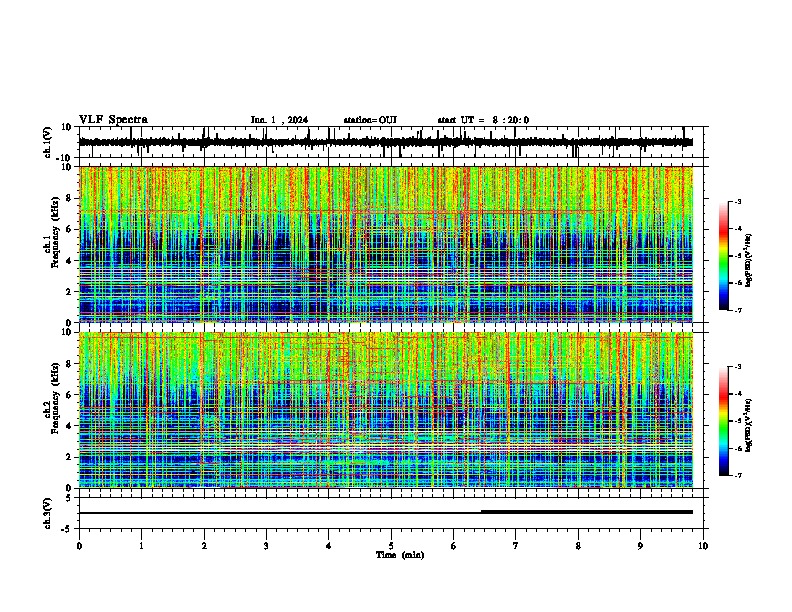792x612 pixels.
Task: Click the "-7" label on ch.1 color scale
Action: click(x=737, y=310)
